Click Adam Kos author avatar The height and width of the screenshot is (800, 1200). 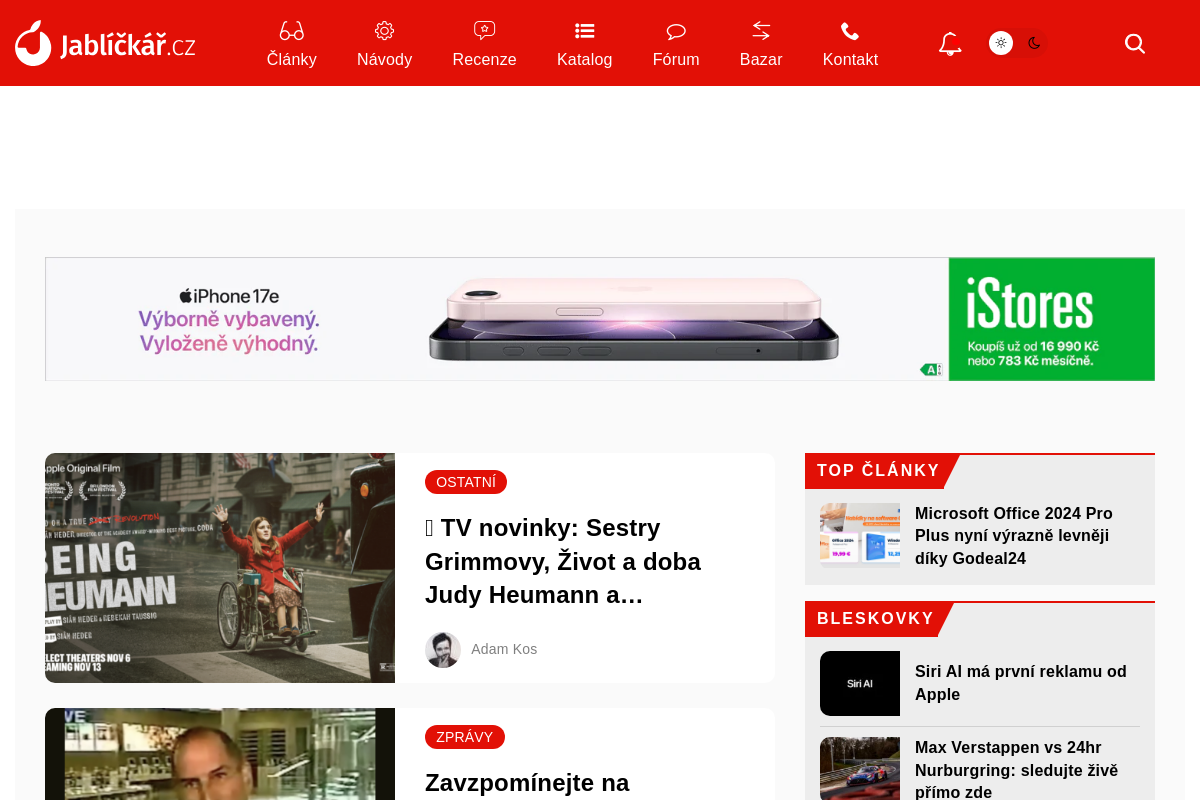(x=443, y=650)
